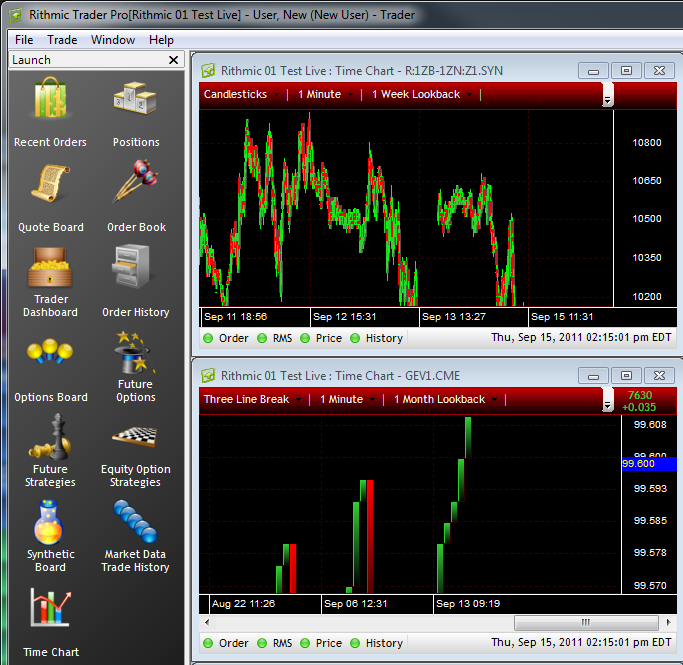
Task: Click the Order status light in the SYN chart
Action: (208, 338)
